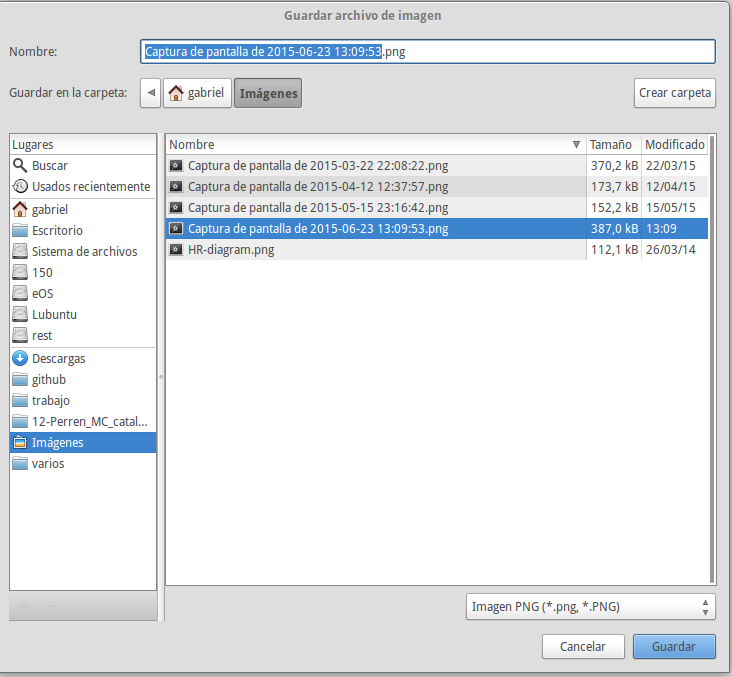Click the Crear carpeta button
732x677 pixels.
tap(675, 93)
